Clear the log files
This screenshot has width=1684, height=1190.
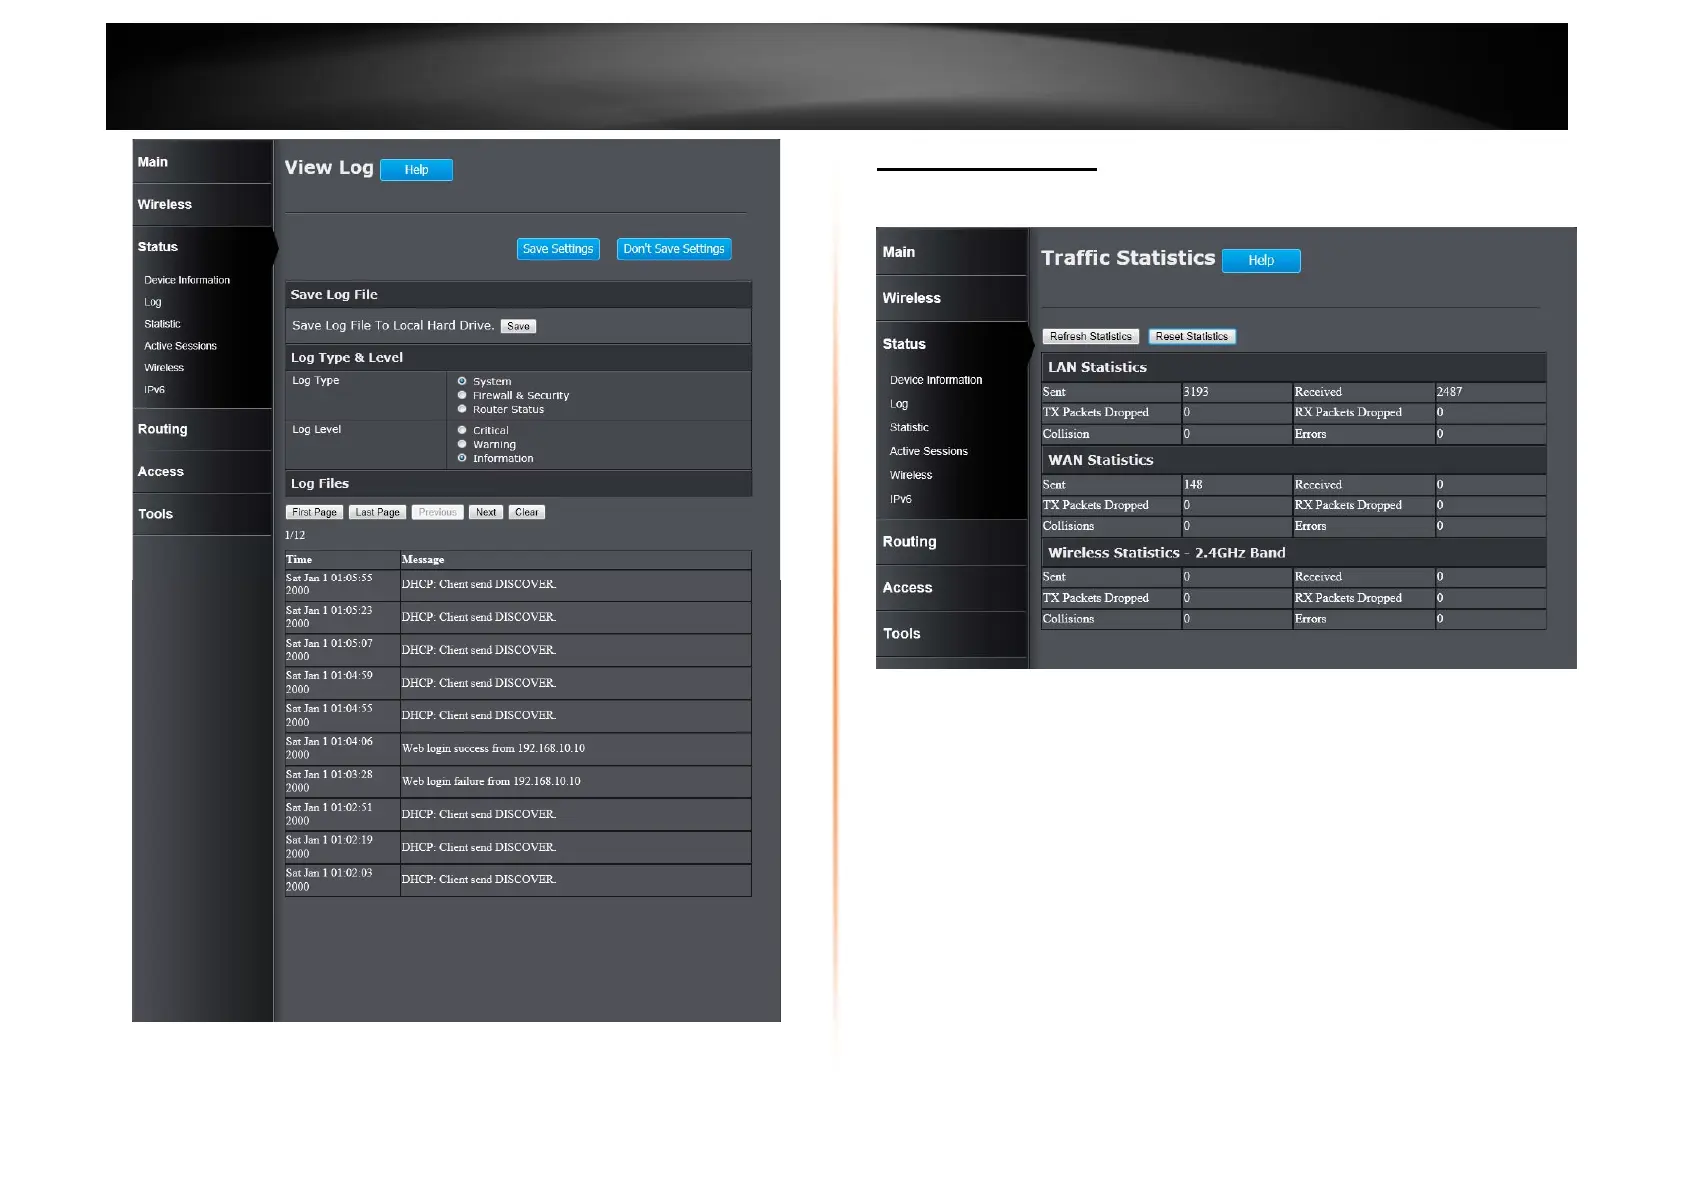click(x=527, y=512)
